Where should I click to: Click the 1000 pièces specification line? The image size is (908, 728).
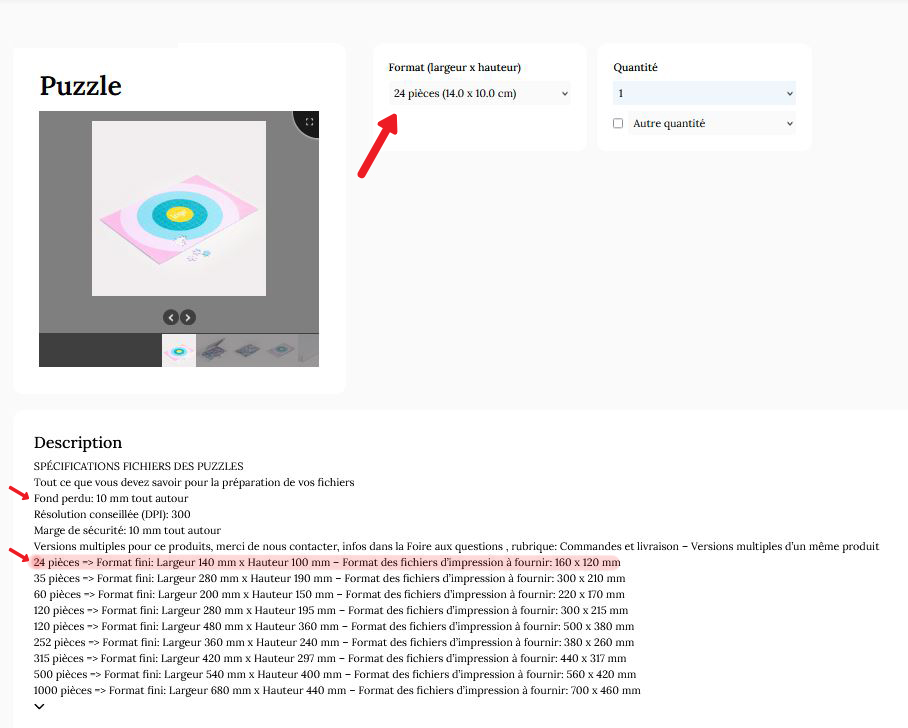(x=337, y=690)
